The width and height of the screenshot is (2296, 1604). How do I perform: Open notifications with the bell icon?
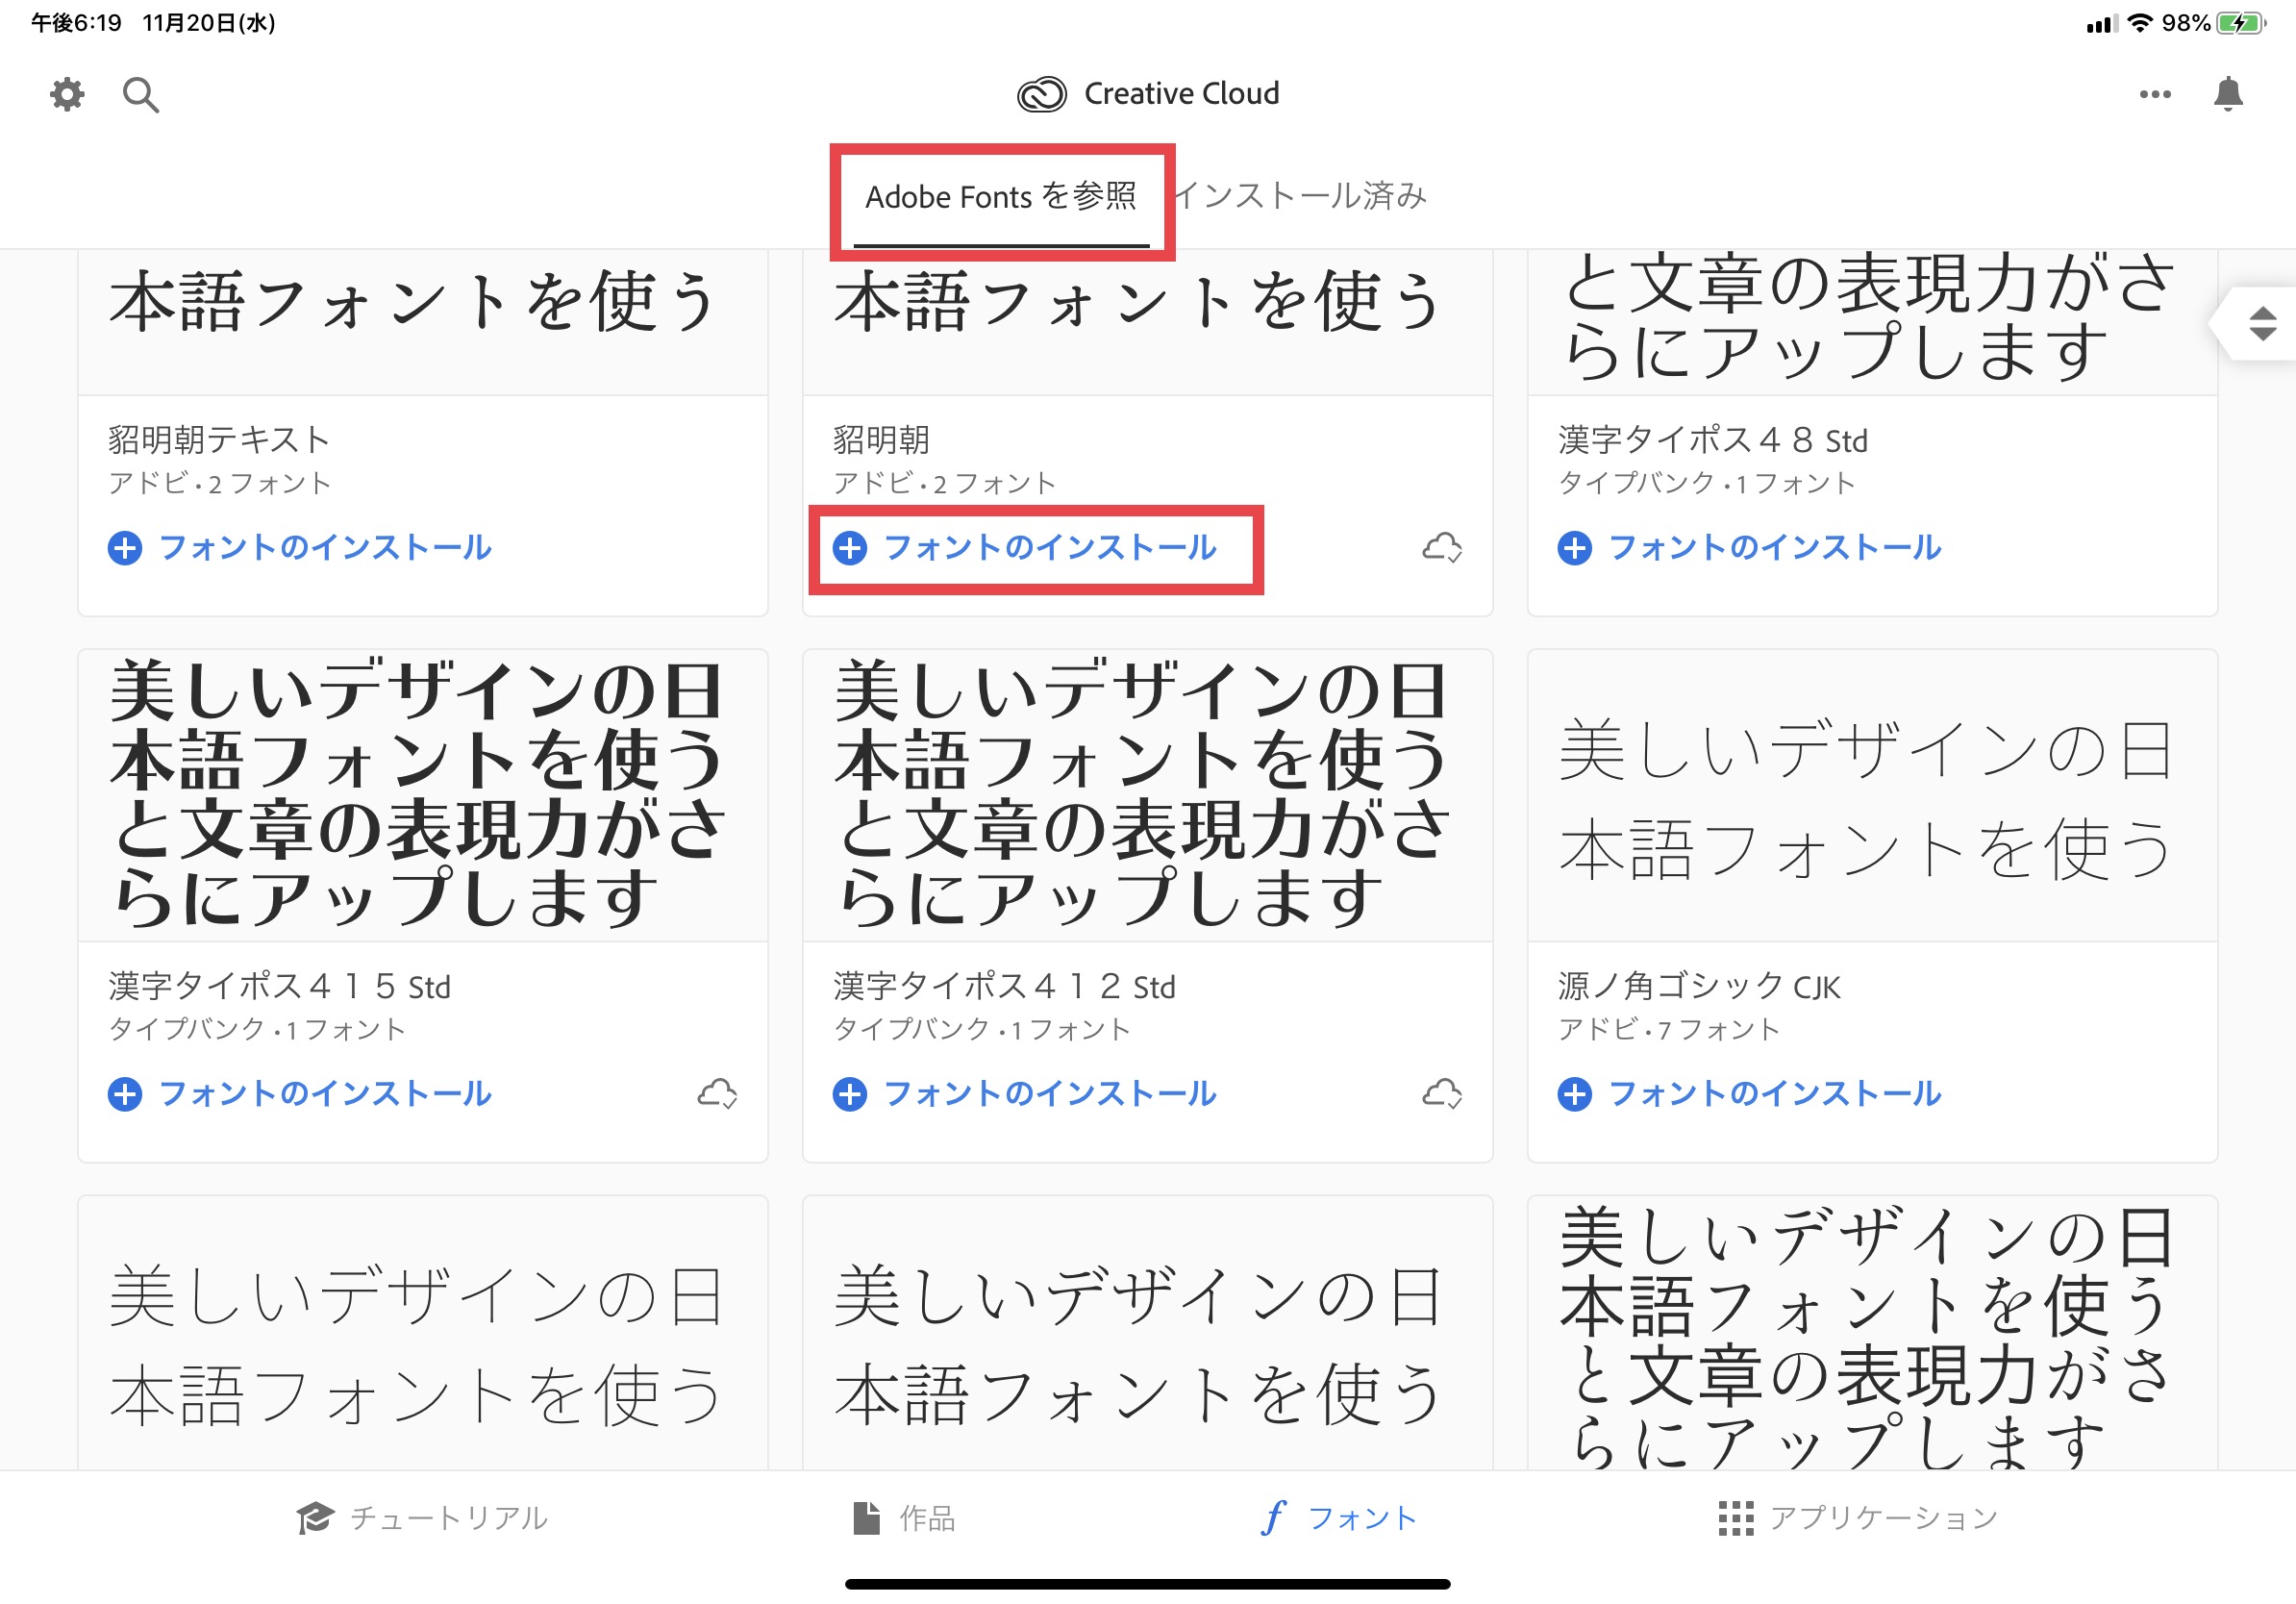pos(2227,95)
